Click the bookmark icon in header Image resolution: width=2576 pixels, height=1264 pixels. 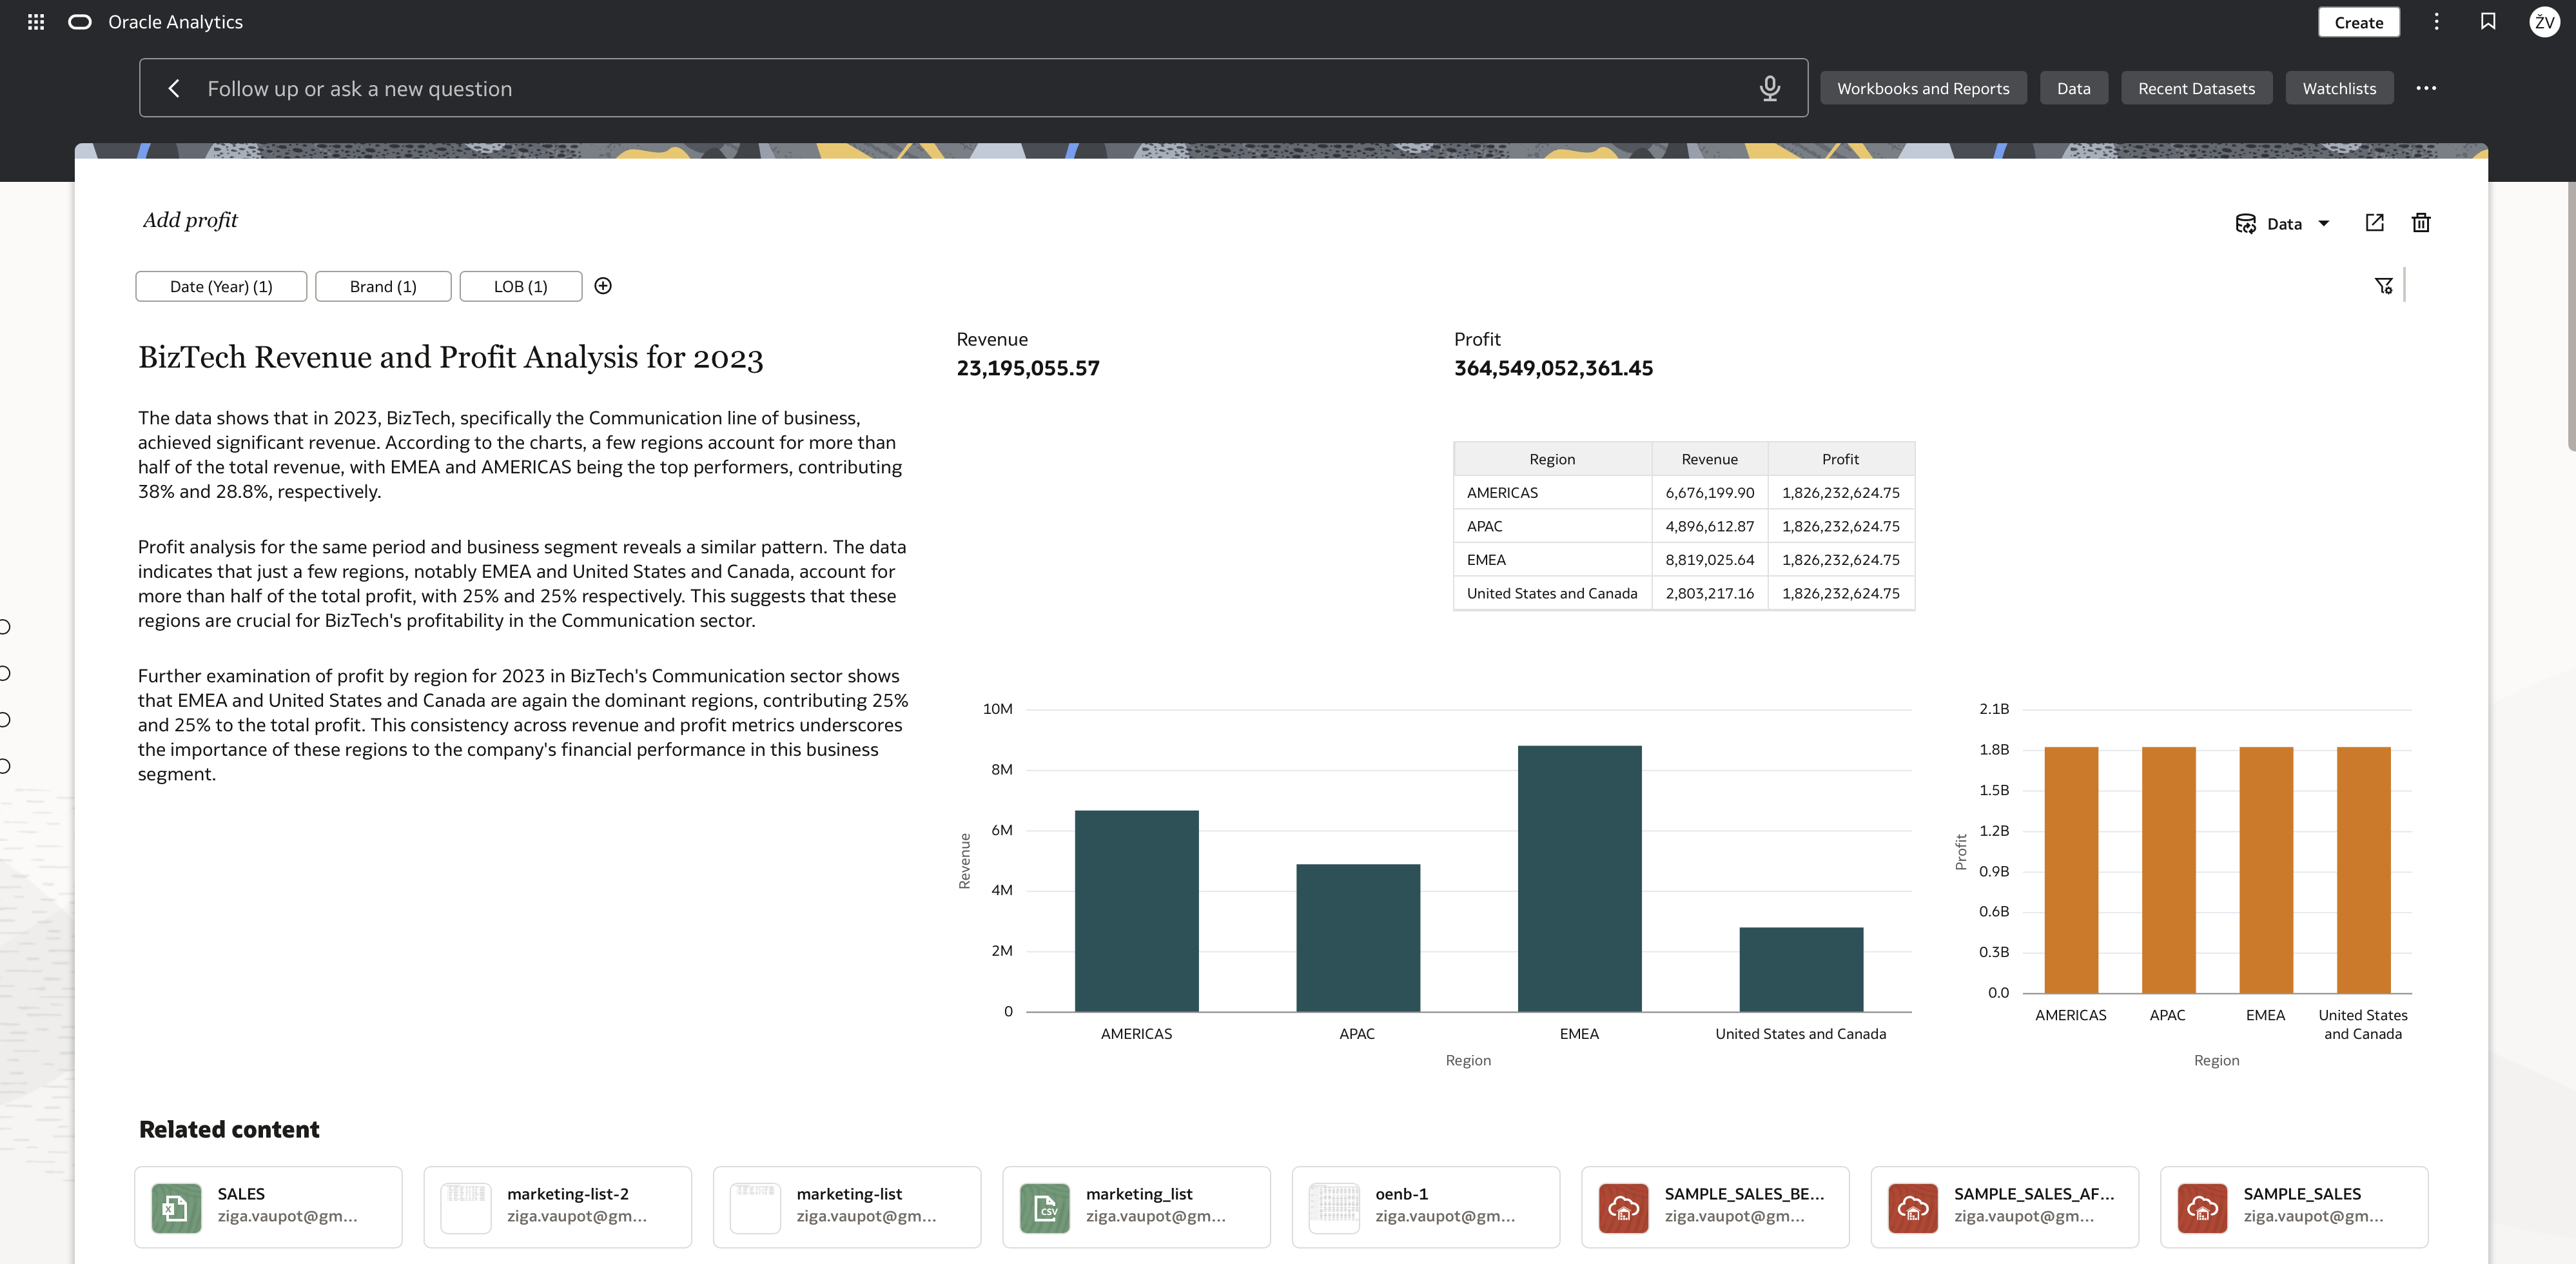(x=2488, y=22)
